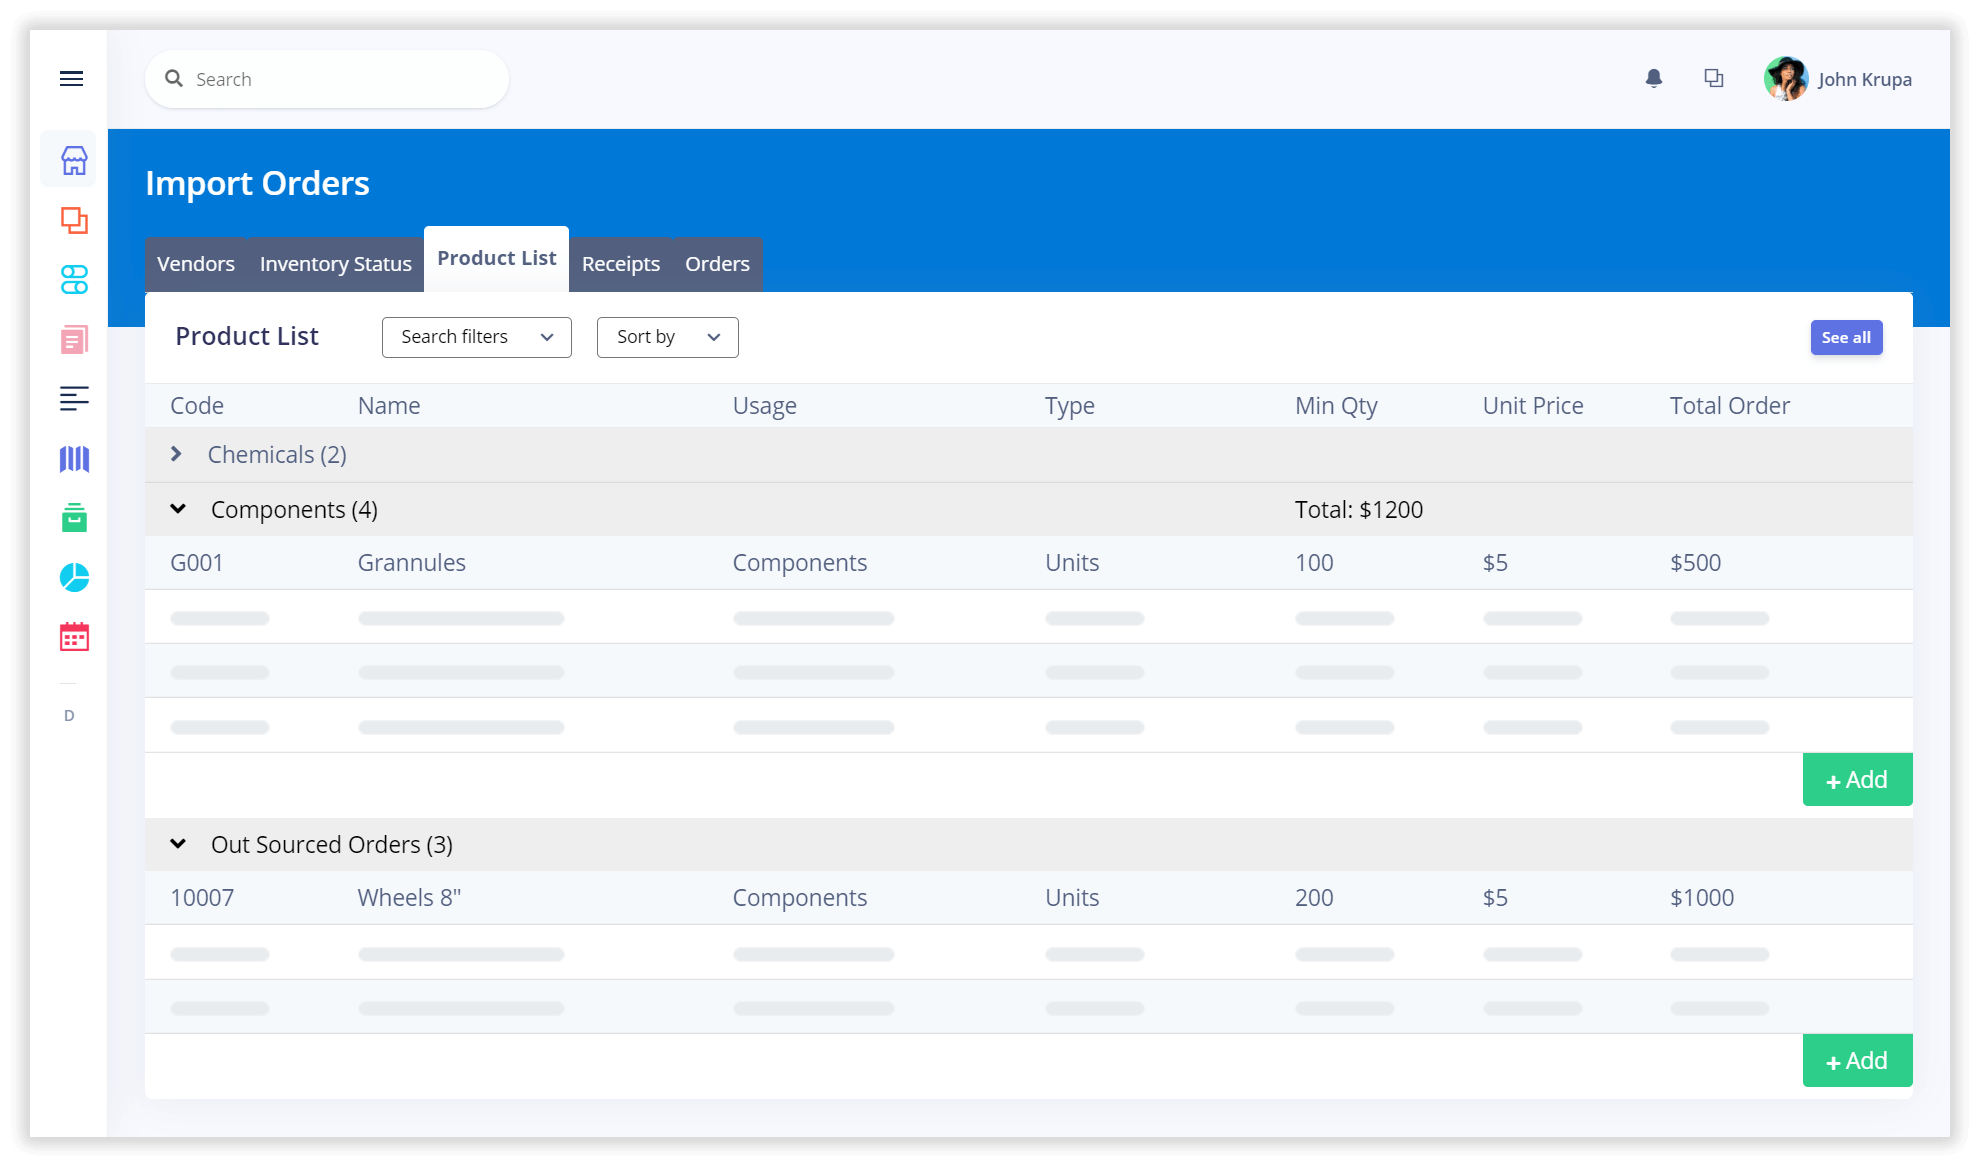Select the green archive box sidebar icon
Screen dimensions: 1980x1167
point(74,518)
